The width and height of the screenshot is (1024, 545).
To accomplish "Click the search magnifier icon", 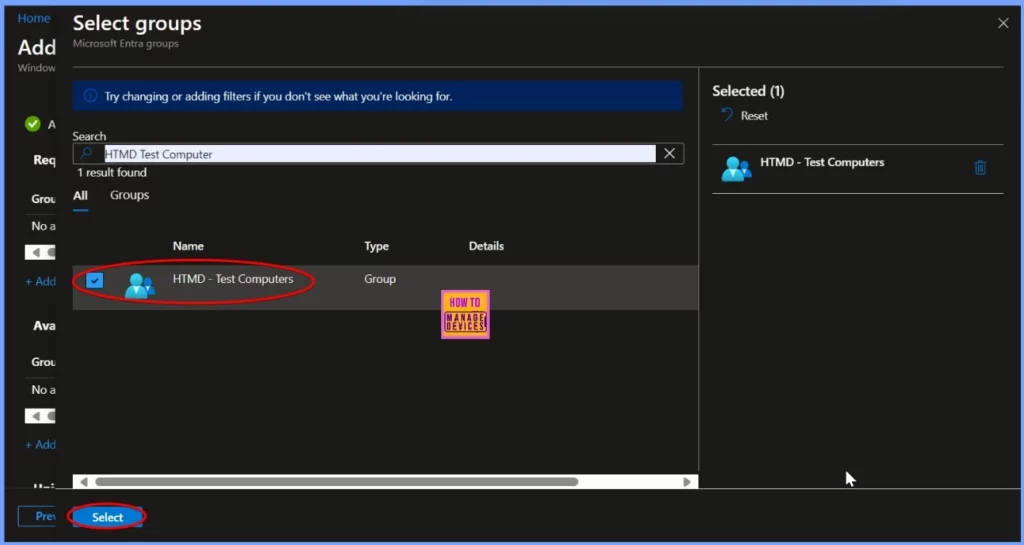I will tap(86, 153).
